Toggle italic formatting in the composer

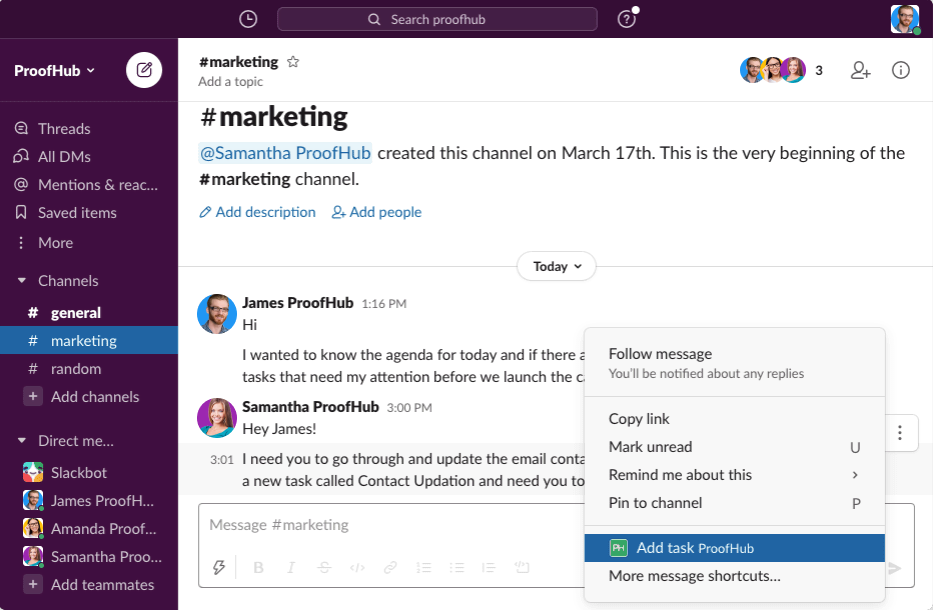coord(291,567)
